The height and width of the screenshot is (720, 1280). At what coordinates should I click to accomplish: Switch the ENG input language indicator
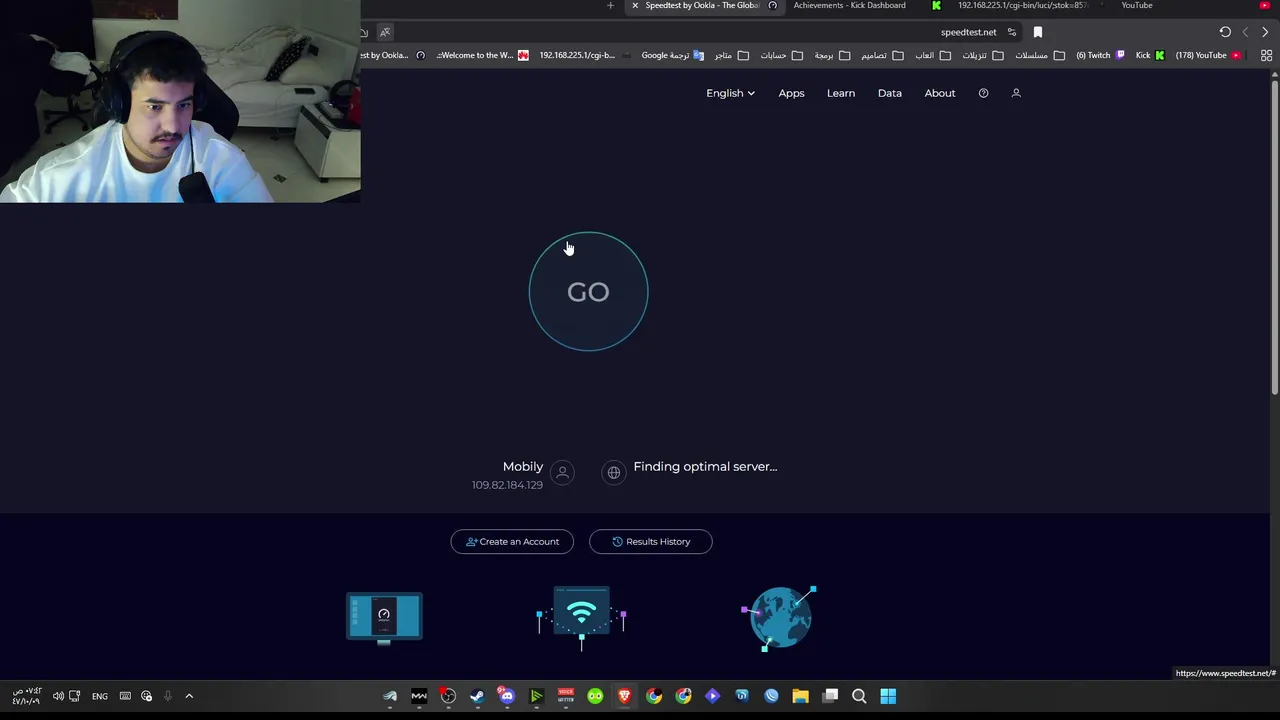[100, 696]
